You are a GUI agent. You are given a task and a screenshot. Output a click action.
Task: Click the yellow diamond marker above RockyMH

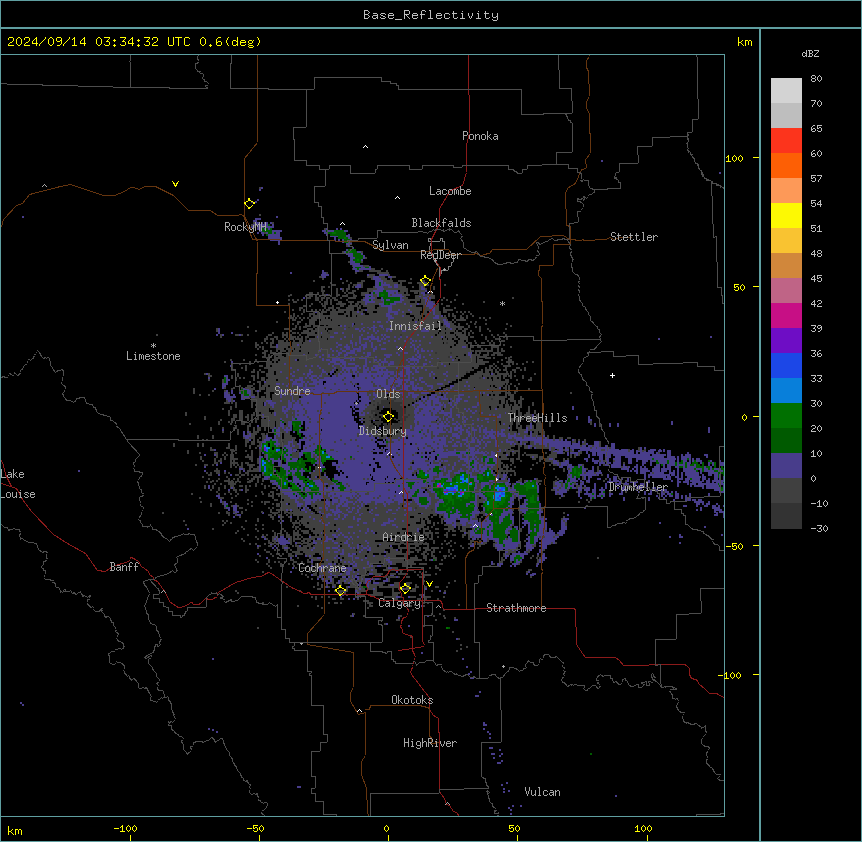coord(249,204)
